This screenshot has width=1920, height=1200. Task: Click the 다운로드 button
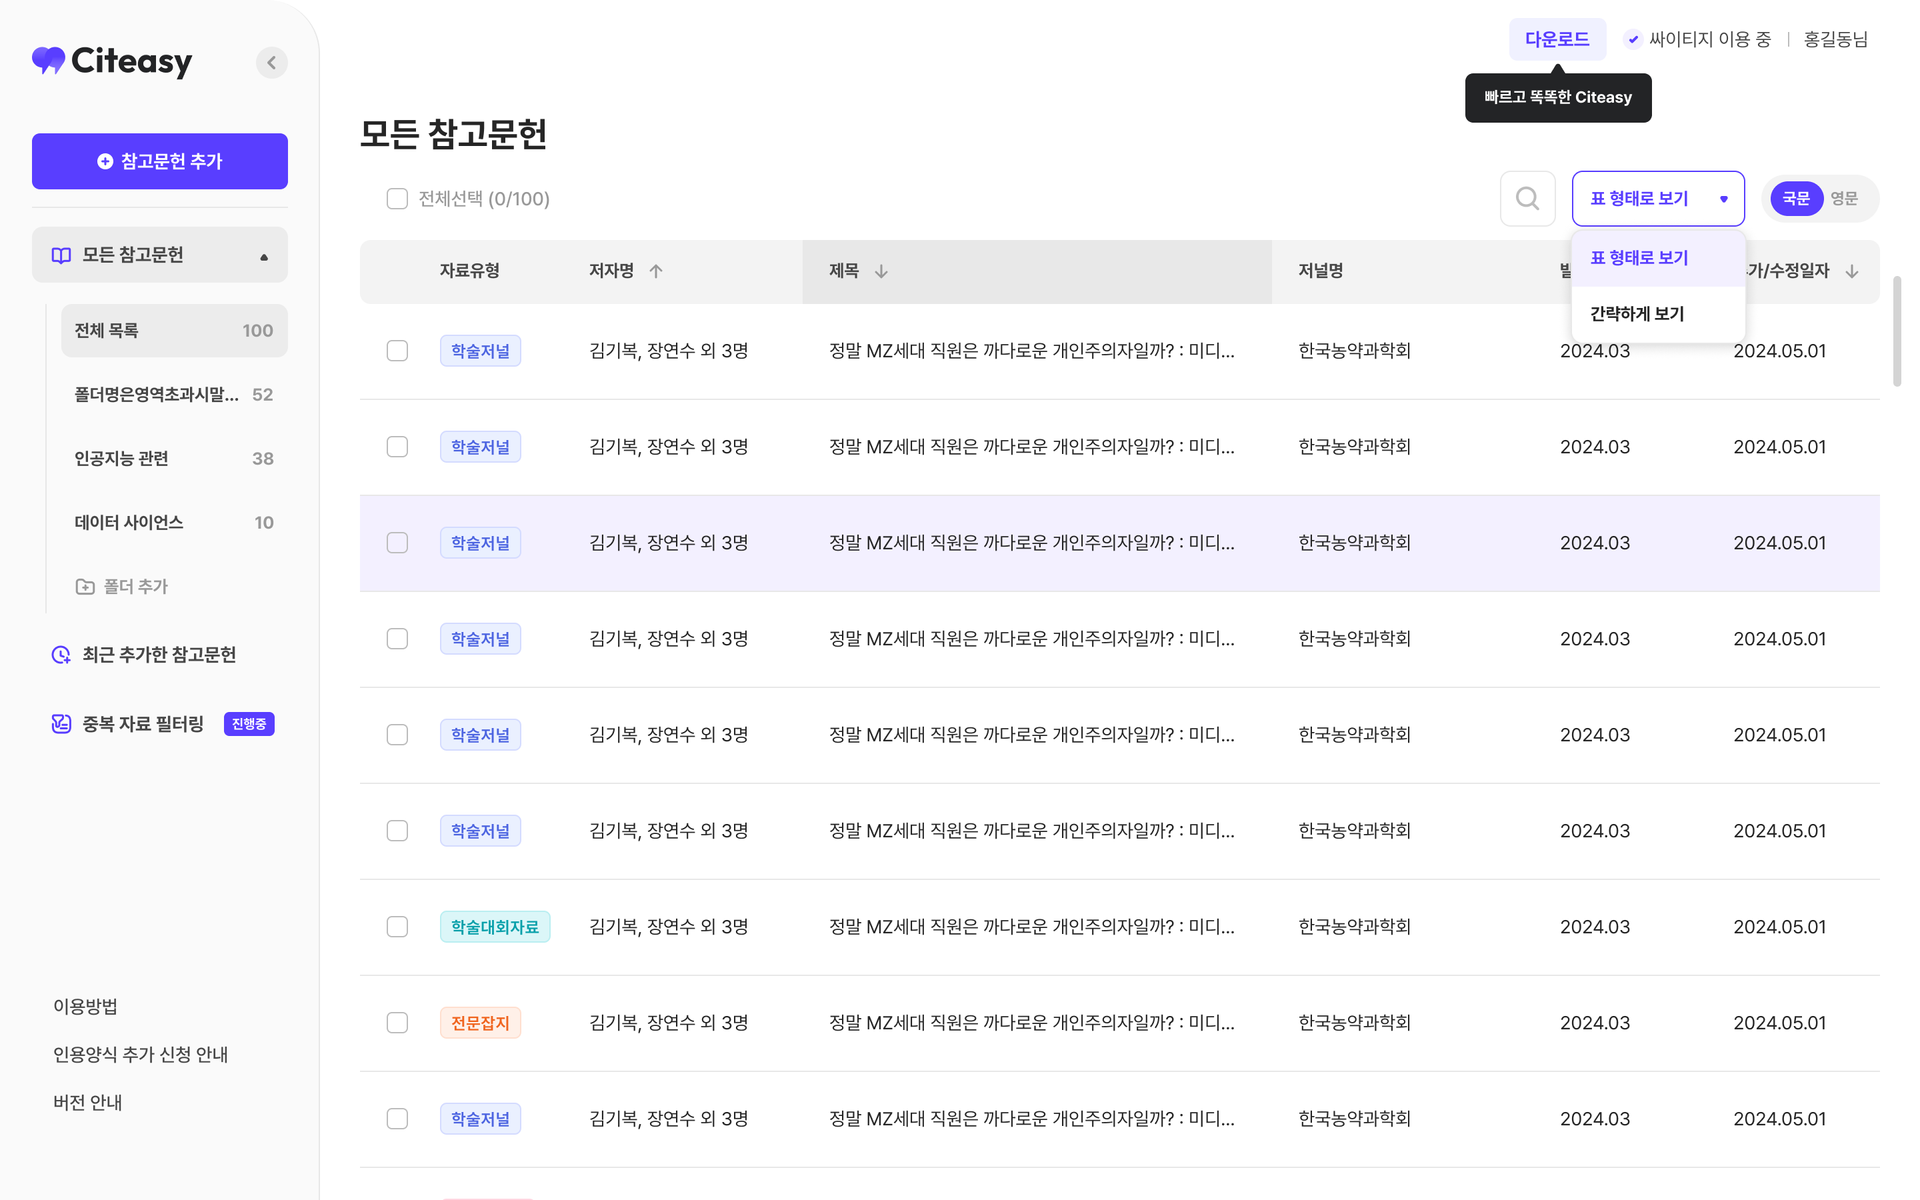point(1556,40)
